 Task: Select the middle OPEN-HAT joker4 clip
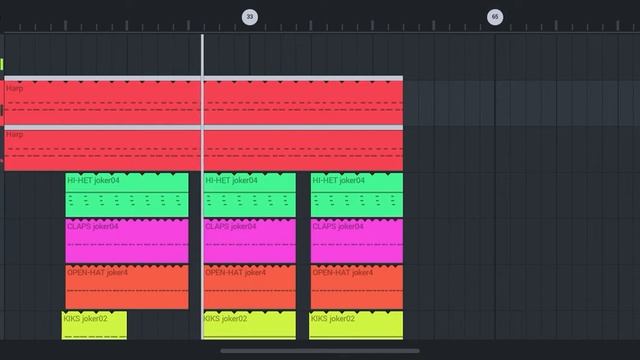250,287
